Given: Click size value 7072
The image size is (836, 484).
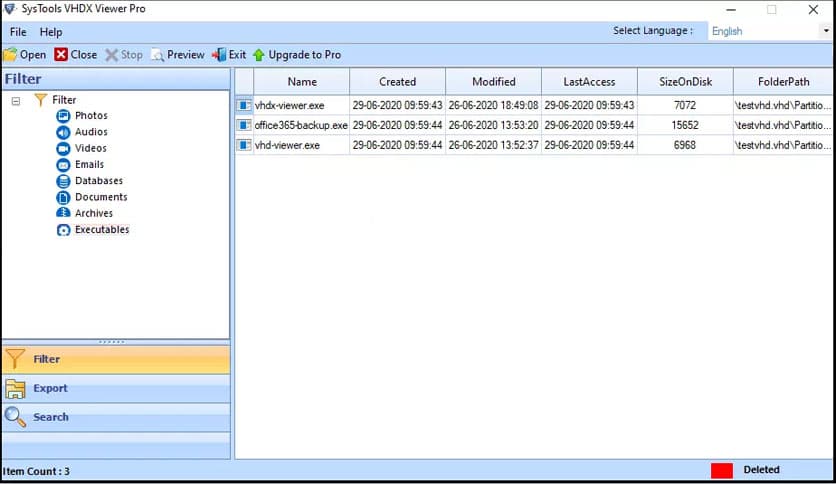Looking at the screenshot, I should (685, 106).
